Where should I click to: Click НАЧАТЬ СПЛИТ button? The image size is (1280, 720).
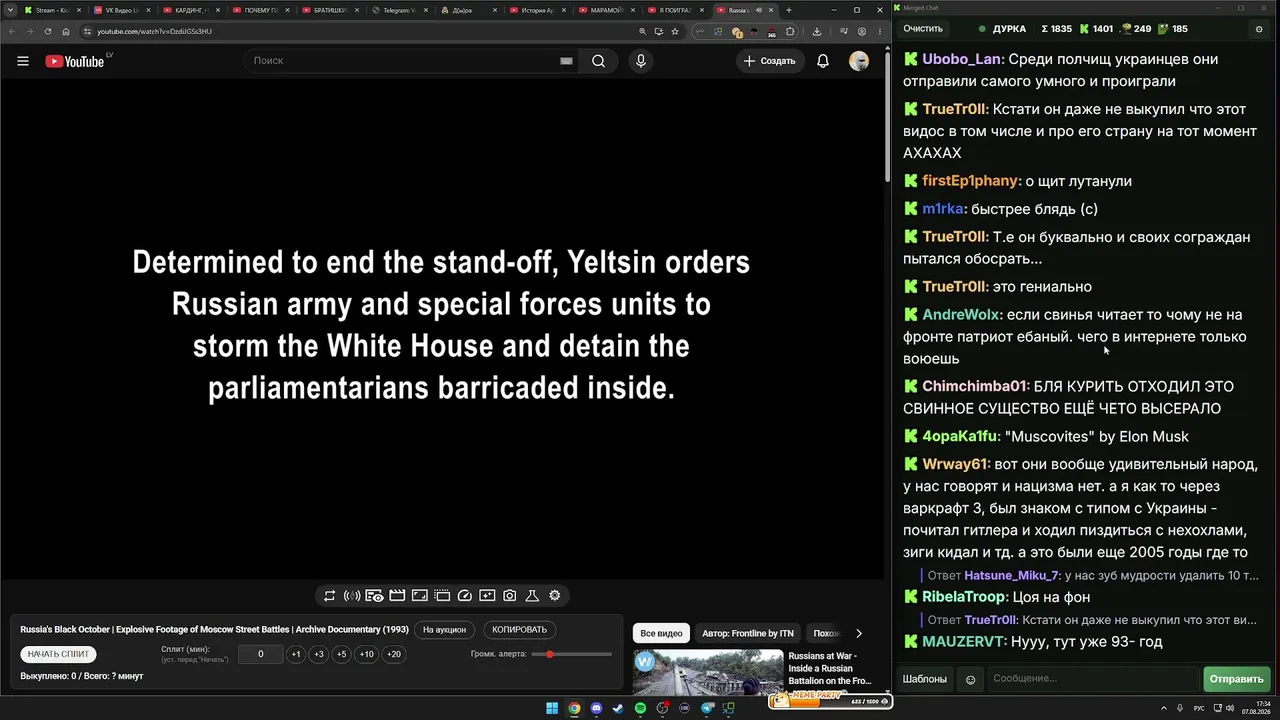pos(58,654)
